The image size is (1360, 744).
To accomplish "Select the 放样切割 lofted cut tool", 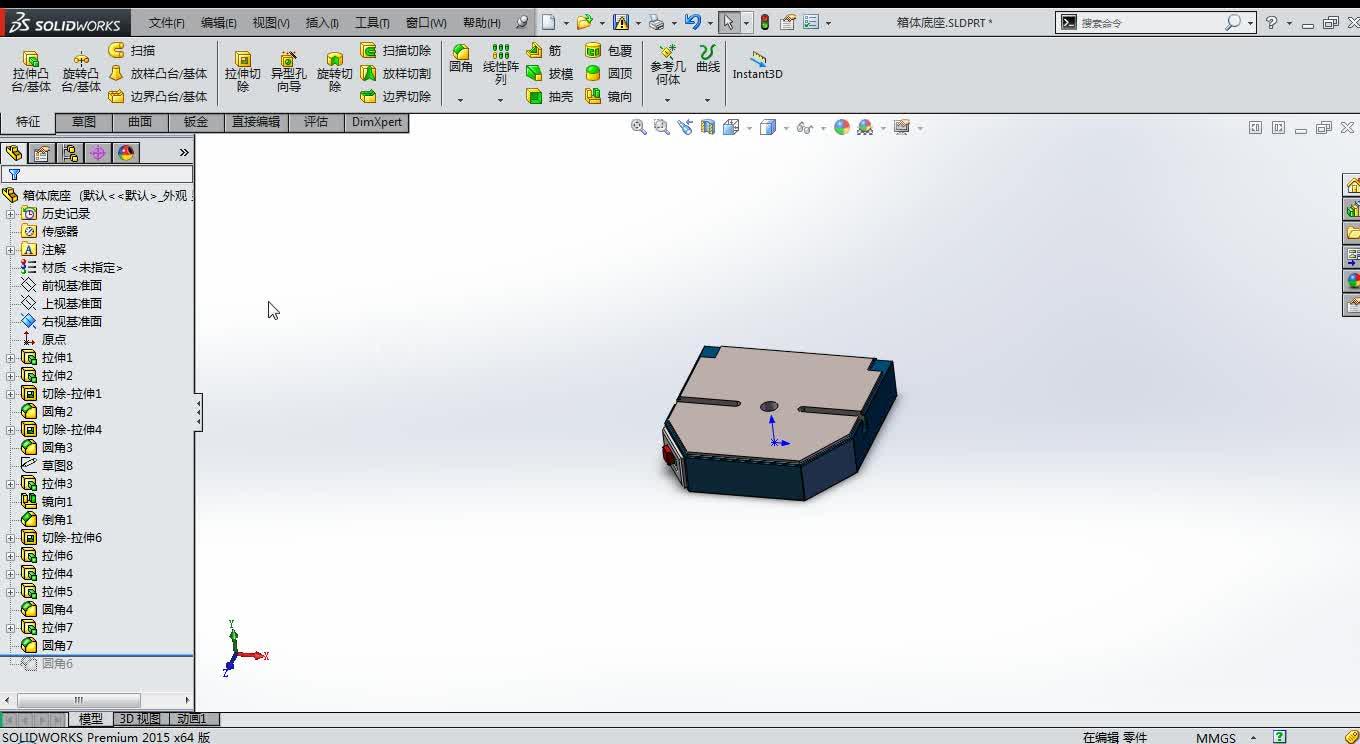I will pyautogui.click(x=396, y=73).
